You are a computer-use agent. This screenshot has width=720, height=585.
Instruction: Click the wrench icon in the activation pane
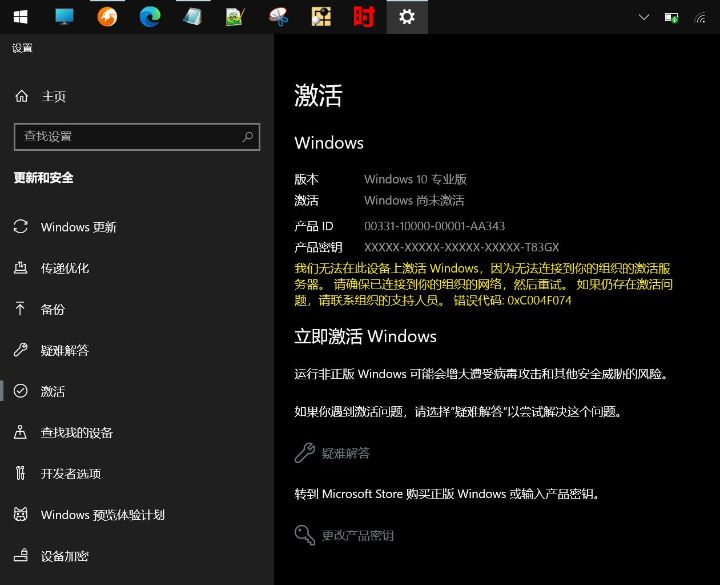click(304, 453)
